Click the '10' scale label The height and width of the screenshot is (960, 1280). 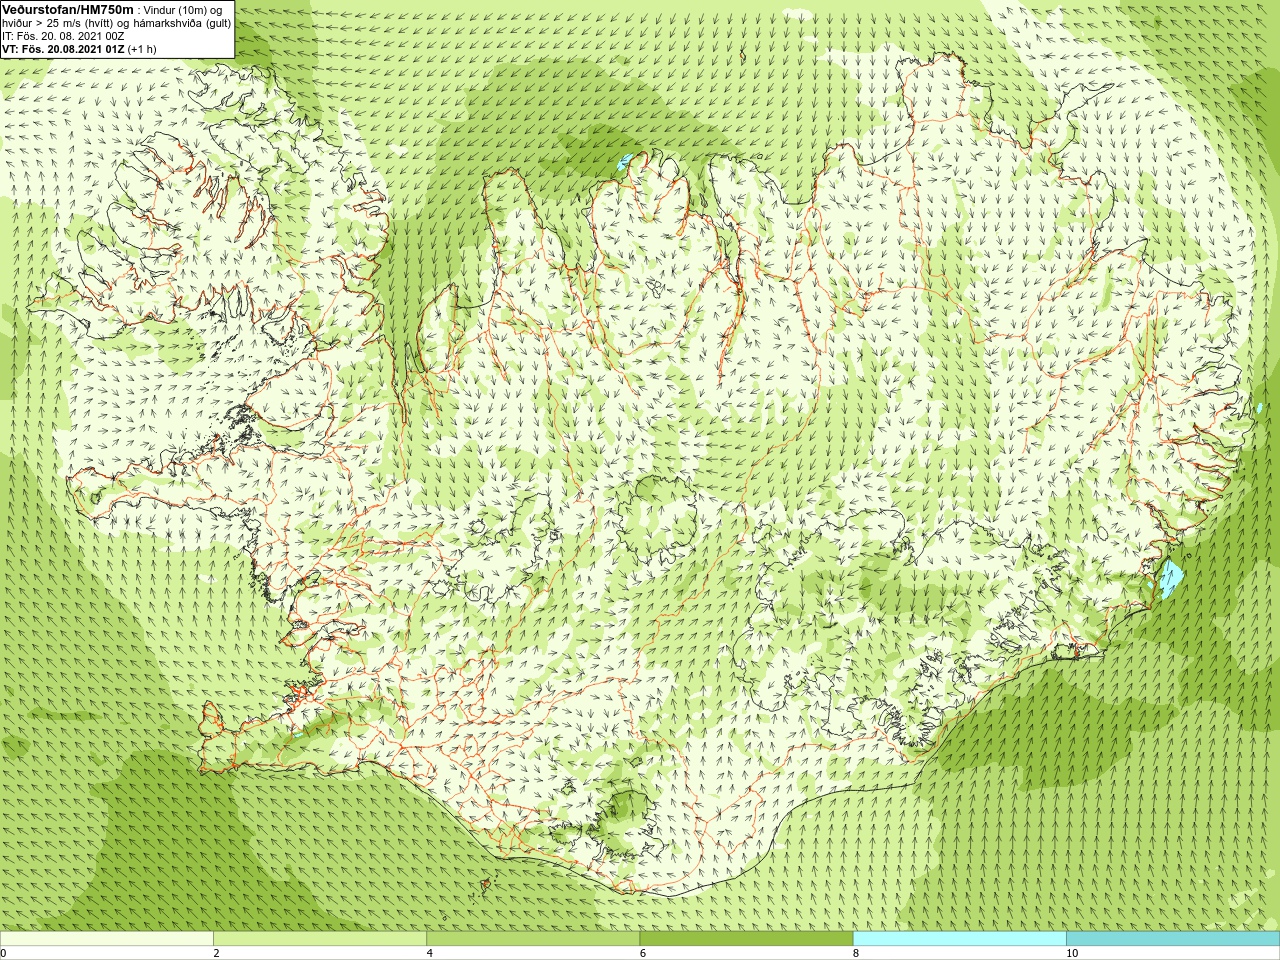coord(1071,953)
